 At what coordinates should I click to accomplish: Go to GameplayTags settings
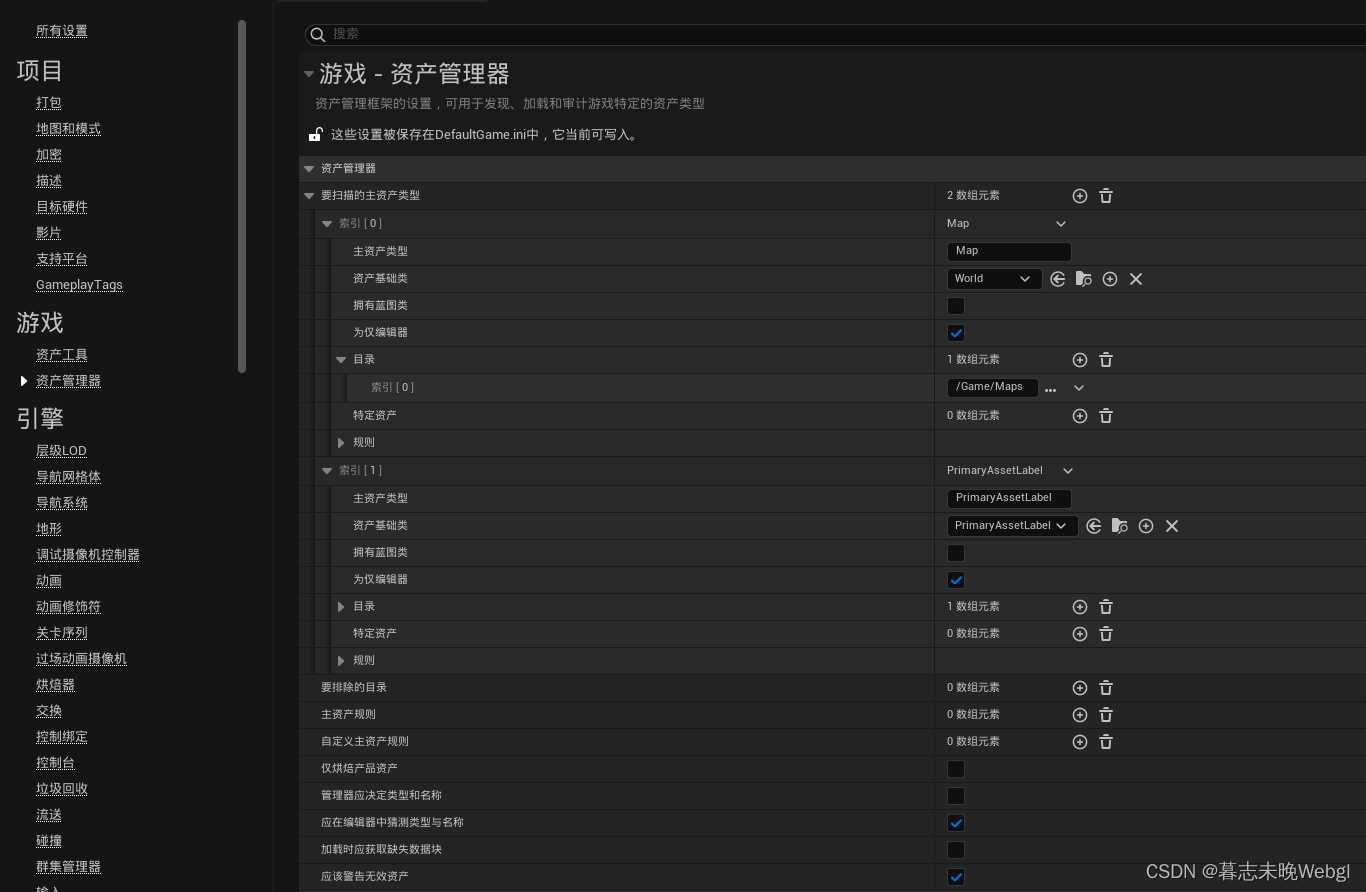coord(79,285)
